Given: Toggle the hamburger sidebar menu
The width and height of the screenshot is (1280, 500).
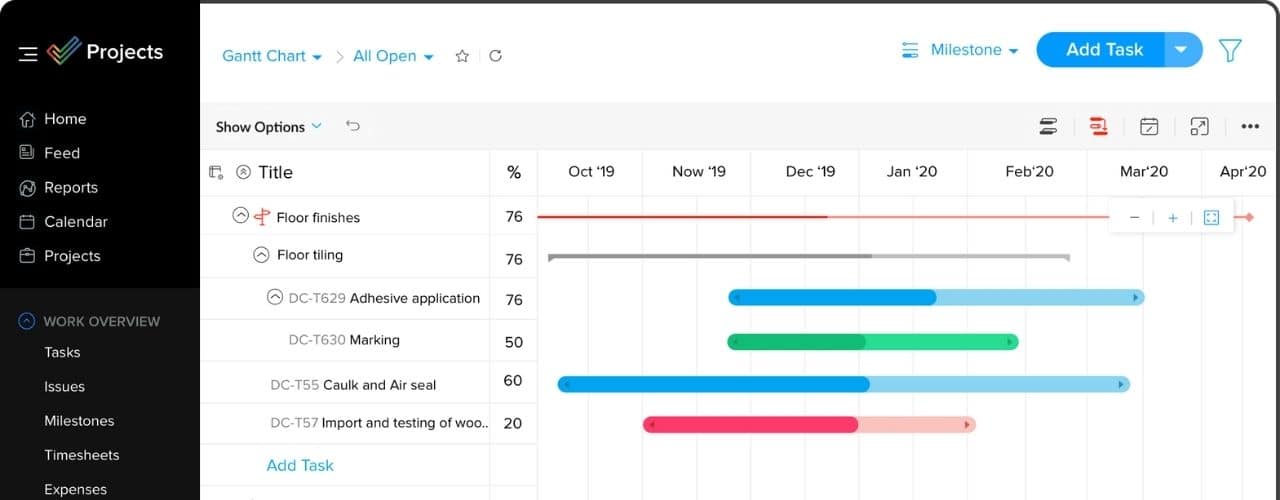Looking at the screenshot, I should click(x=27, y=53).
